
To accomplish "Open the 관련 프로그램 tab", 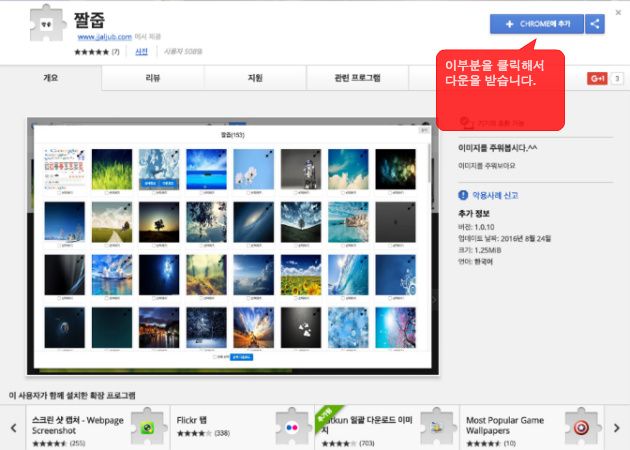I will (358, 78).
